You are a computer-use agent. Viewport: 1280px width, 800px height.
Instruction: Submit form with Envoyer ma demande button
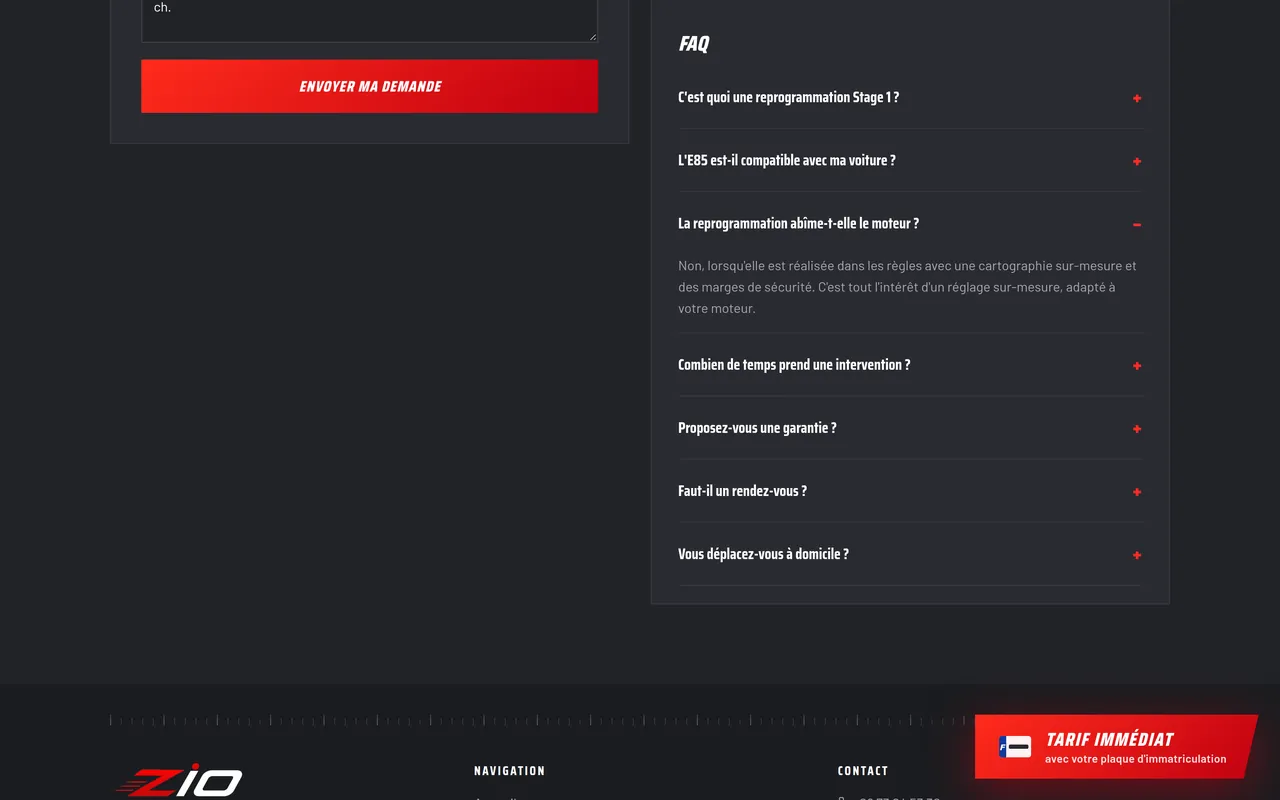pos(369,86)
